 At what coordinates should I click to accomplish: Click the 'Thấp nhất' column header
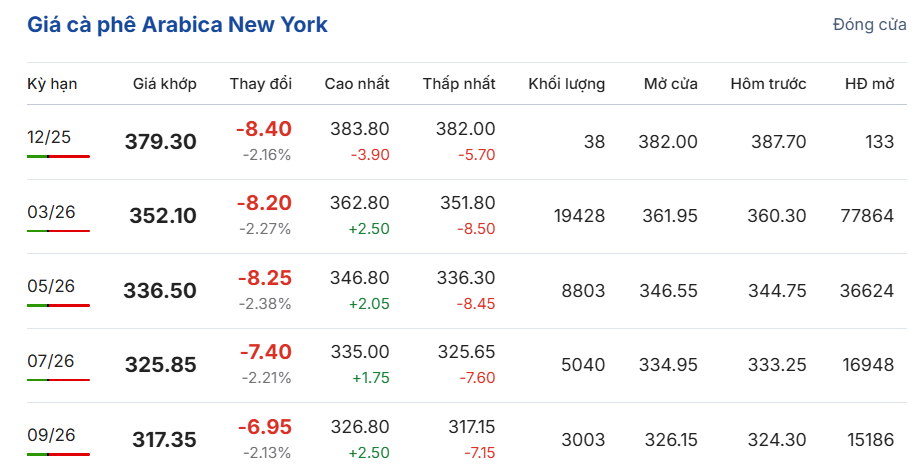click(x=459, y=84)
